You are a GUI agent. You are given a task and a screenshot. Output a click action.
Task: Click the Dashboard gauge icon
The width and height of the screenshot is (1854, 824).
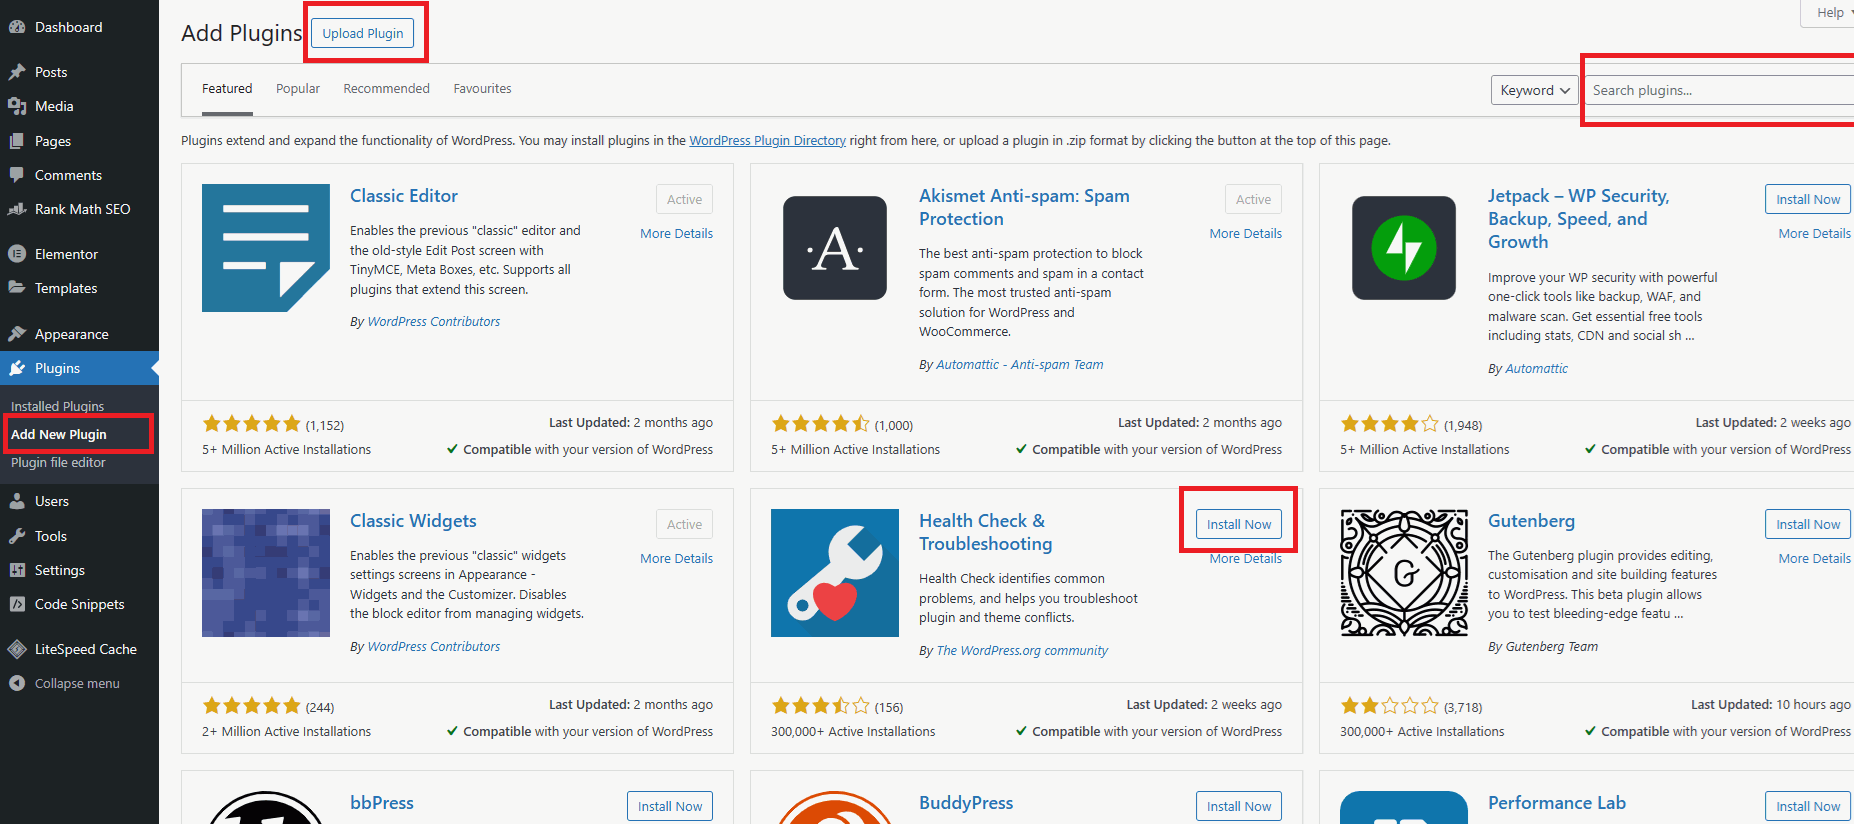pyautogui.click(x=17, y=27)
